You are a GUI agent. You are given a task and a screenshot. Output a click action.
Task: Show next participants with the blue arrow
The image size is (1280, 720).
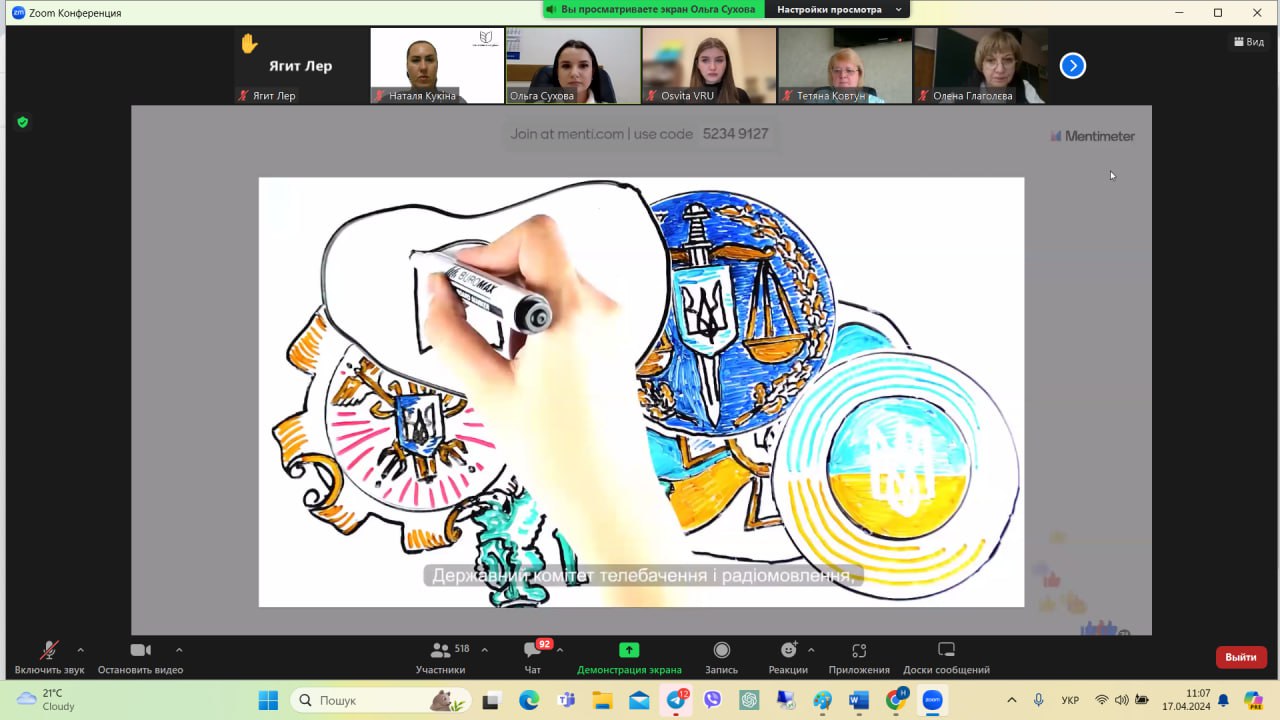click(1072, 66)
